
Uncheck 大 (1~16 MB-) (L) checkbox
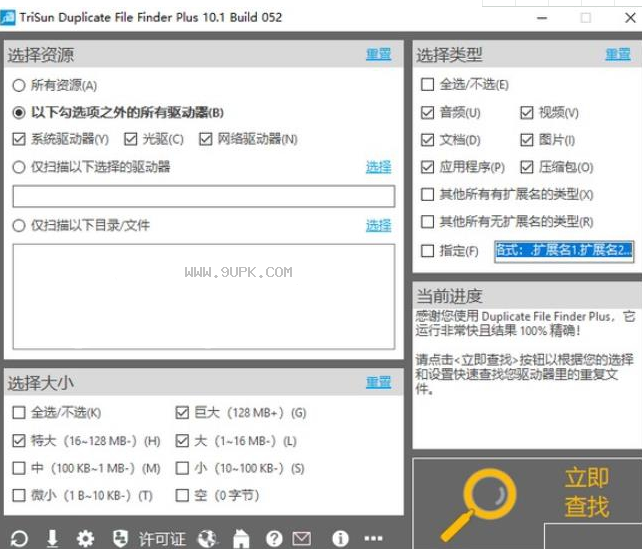pos(182,441)
